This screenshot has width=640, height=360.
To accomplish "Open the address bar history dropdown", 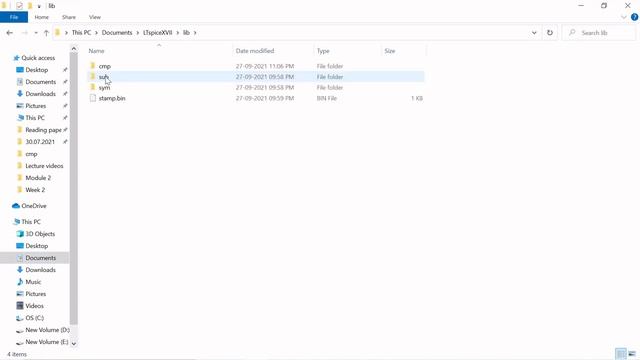I will [x=534, y=33].
